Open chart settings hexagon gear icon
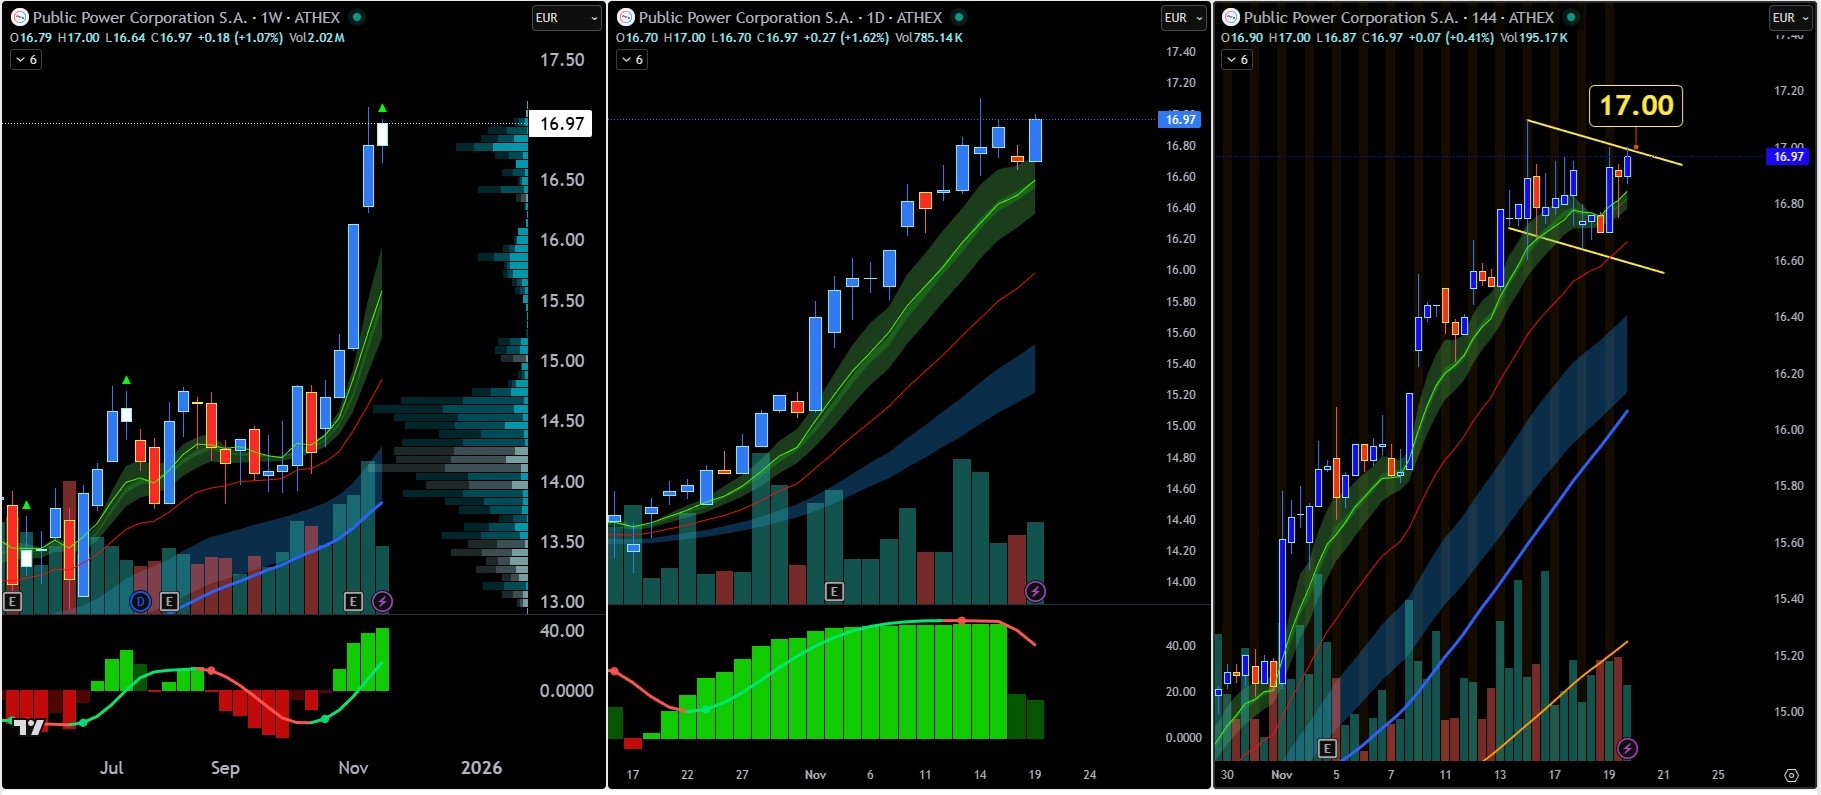This screenshot has width=1821, height=795. [x=1791, y=775]
